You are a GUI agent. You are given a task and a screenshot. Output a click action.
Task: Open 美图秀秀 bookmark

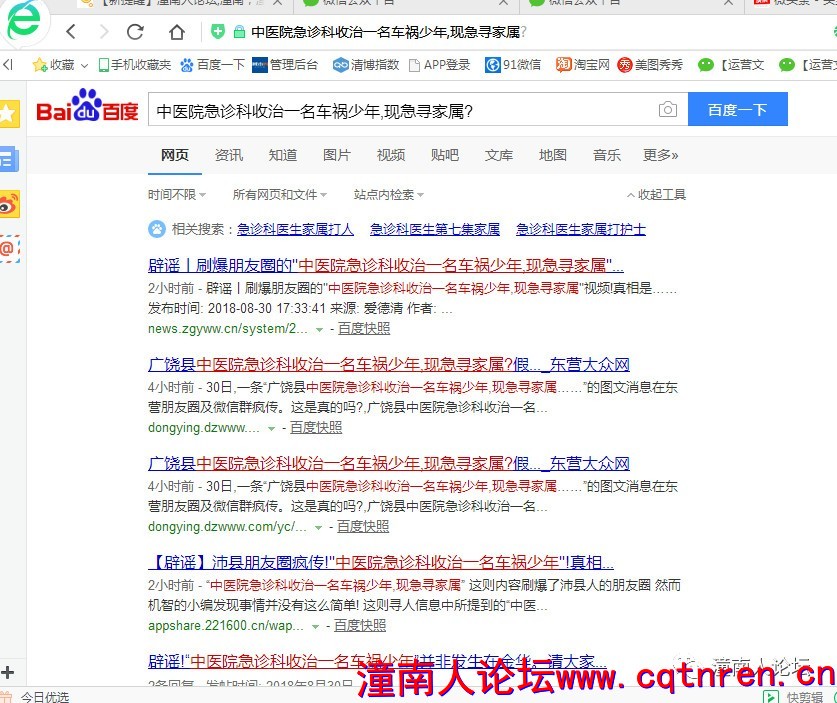point(650,65)
